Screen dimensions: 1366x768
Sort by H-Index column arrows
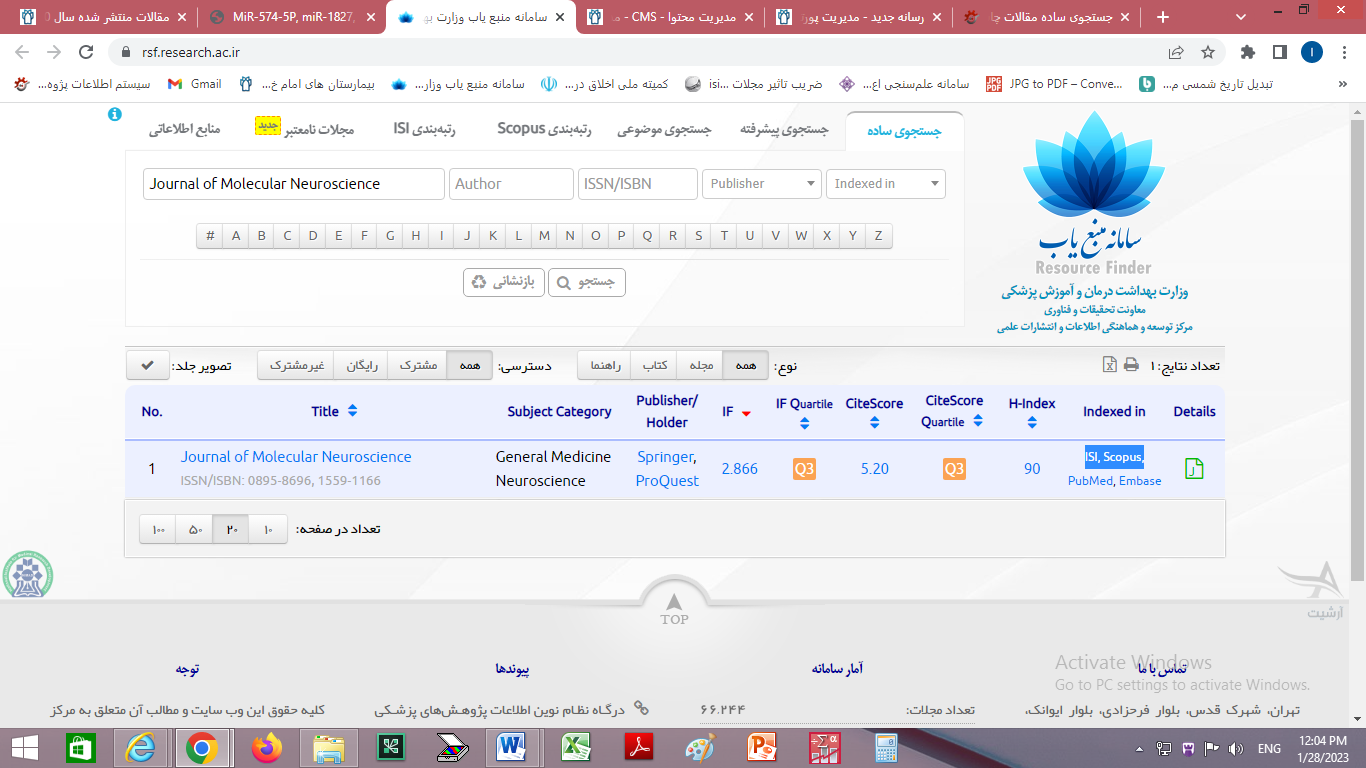1032,423
